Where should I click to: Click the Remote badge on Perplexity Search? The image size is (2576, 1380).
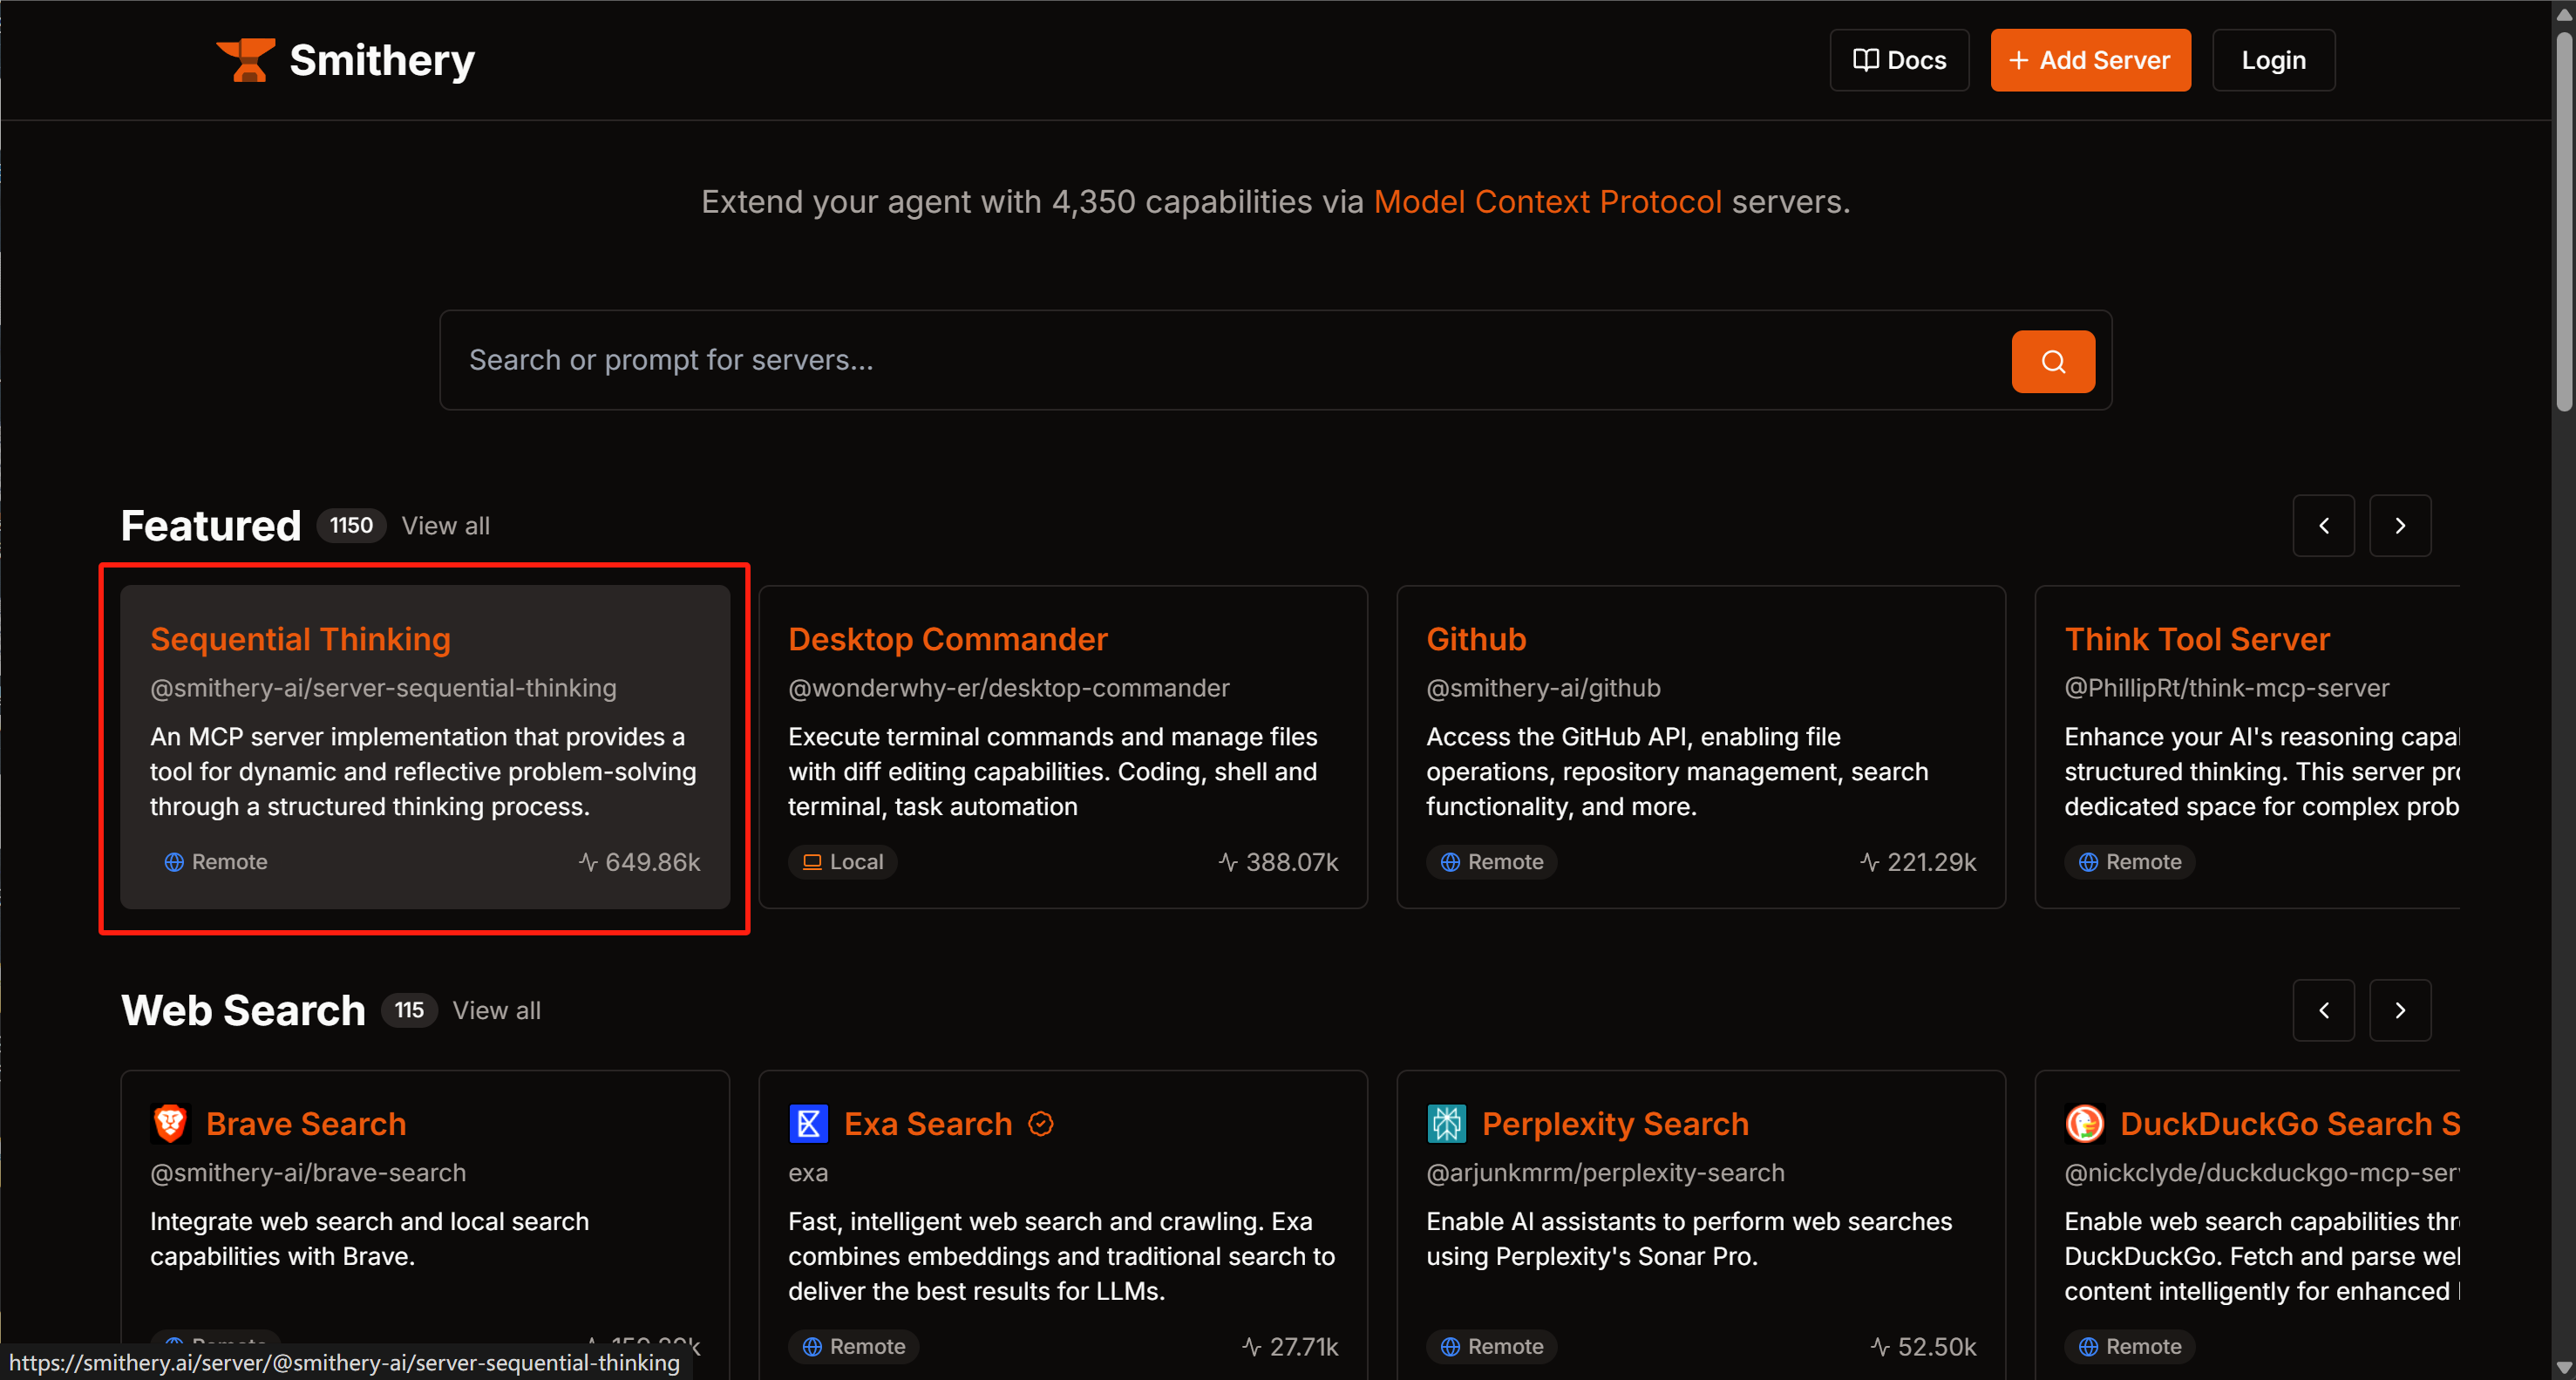click(1492, 1347)
